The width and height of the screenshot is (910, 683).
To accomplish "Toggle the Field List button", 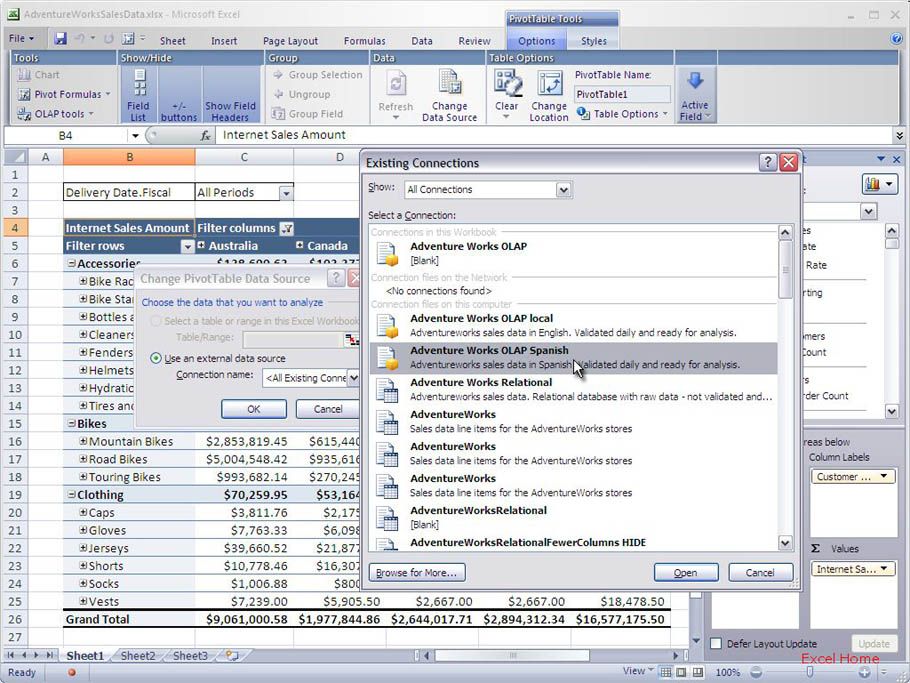I will click(138, 95).
